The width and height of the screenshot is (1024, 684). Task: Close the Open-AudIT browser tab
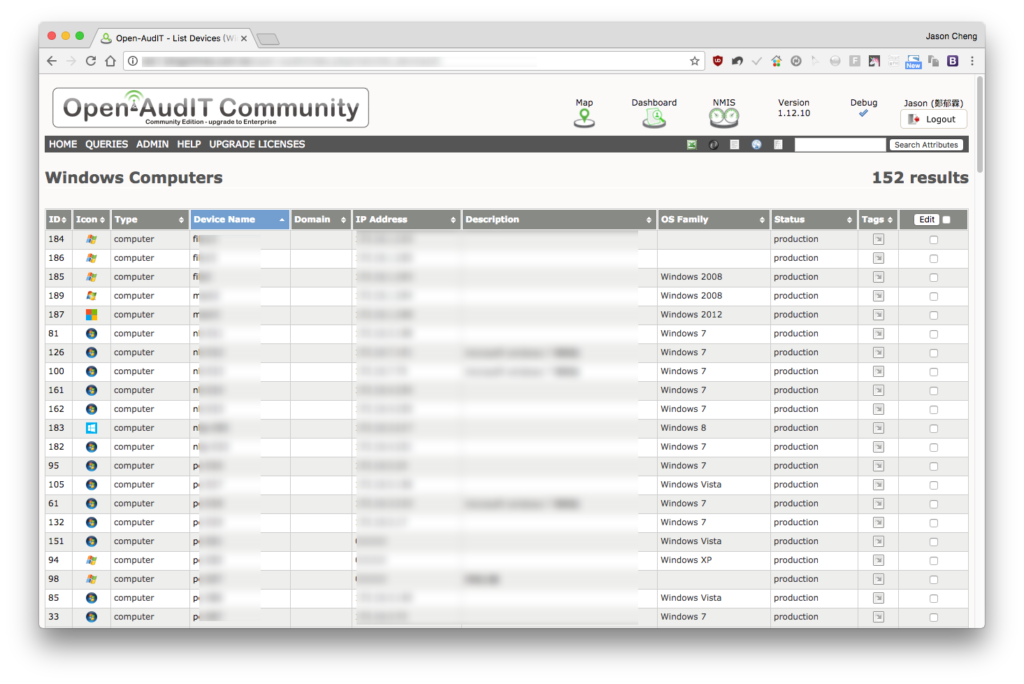[x=244, y=39]
